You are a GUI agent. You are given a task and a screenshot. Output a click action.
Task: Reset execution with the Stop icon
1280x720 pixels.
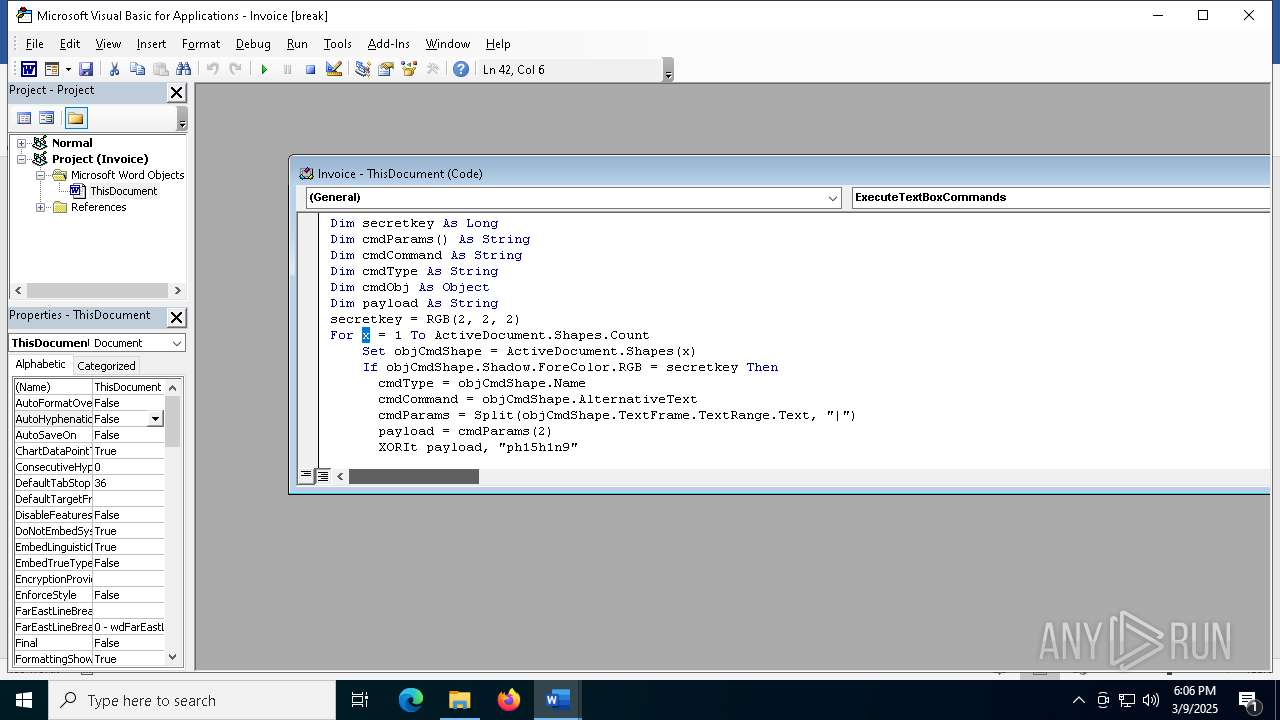click(310, 69)
